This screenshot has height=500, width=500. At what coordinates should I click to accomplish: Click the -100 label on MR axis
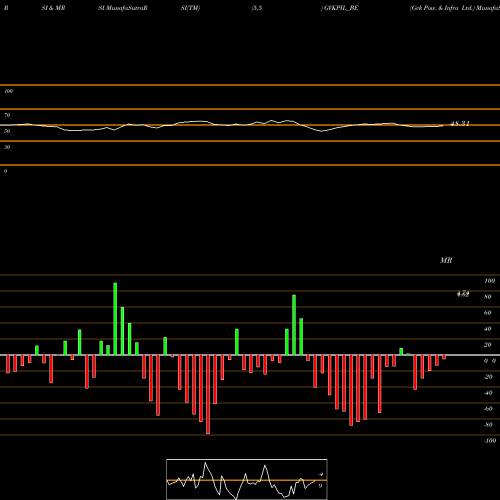490,441
